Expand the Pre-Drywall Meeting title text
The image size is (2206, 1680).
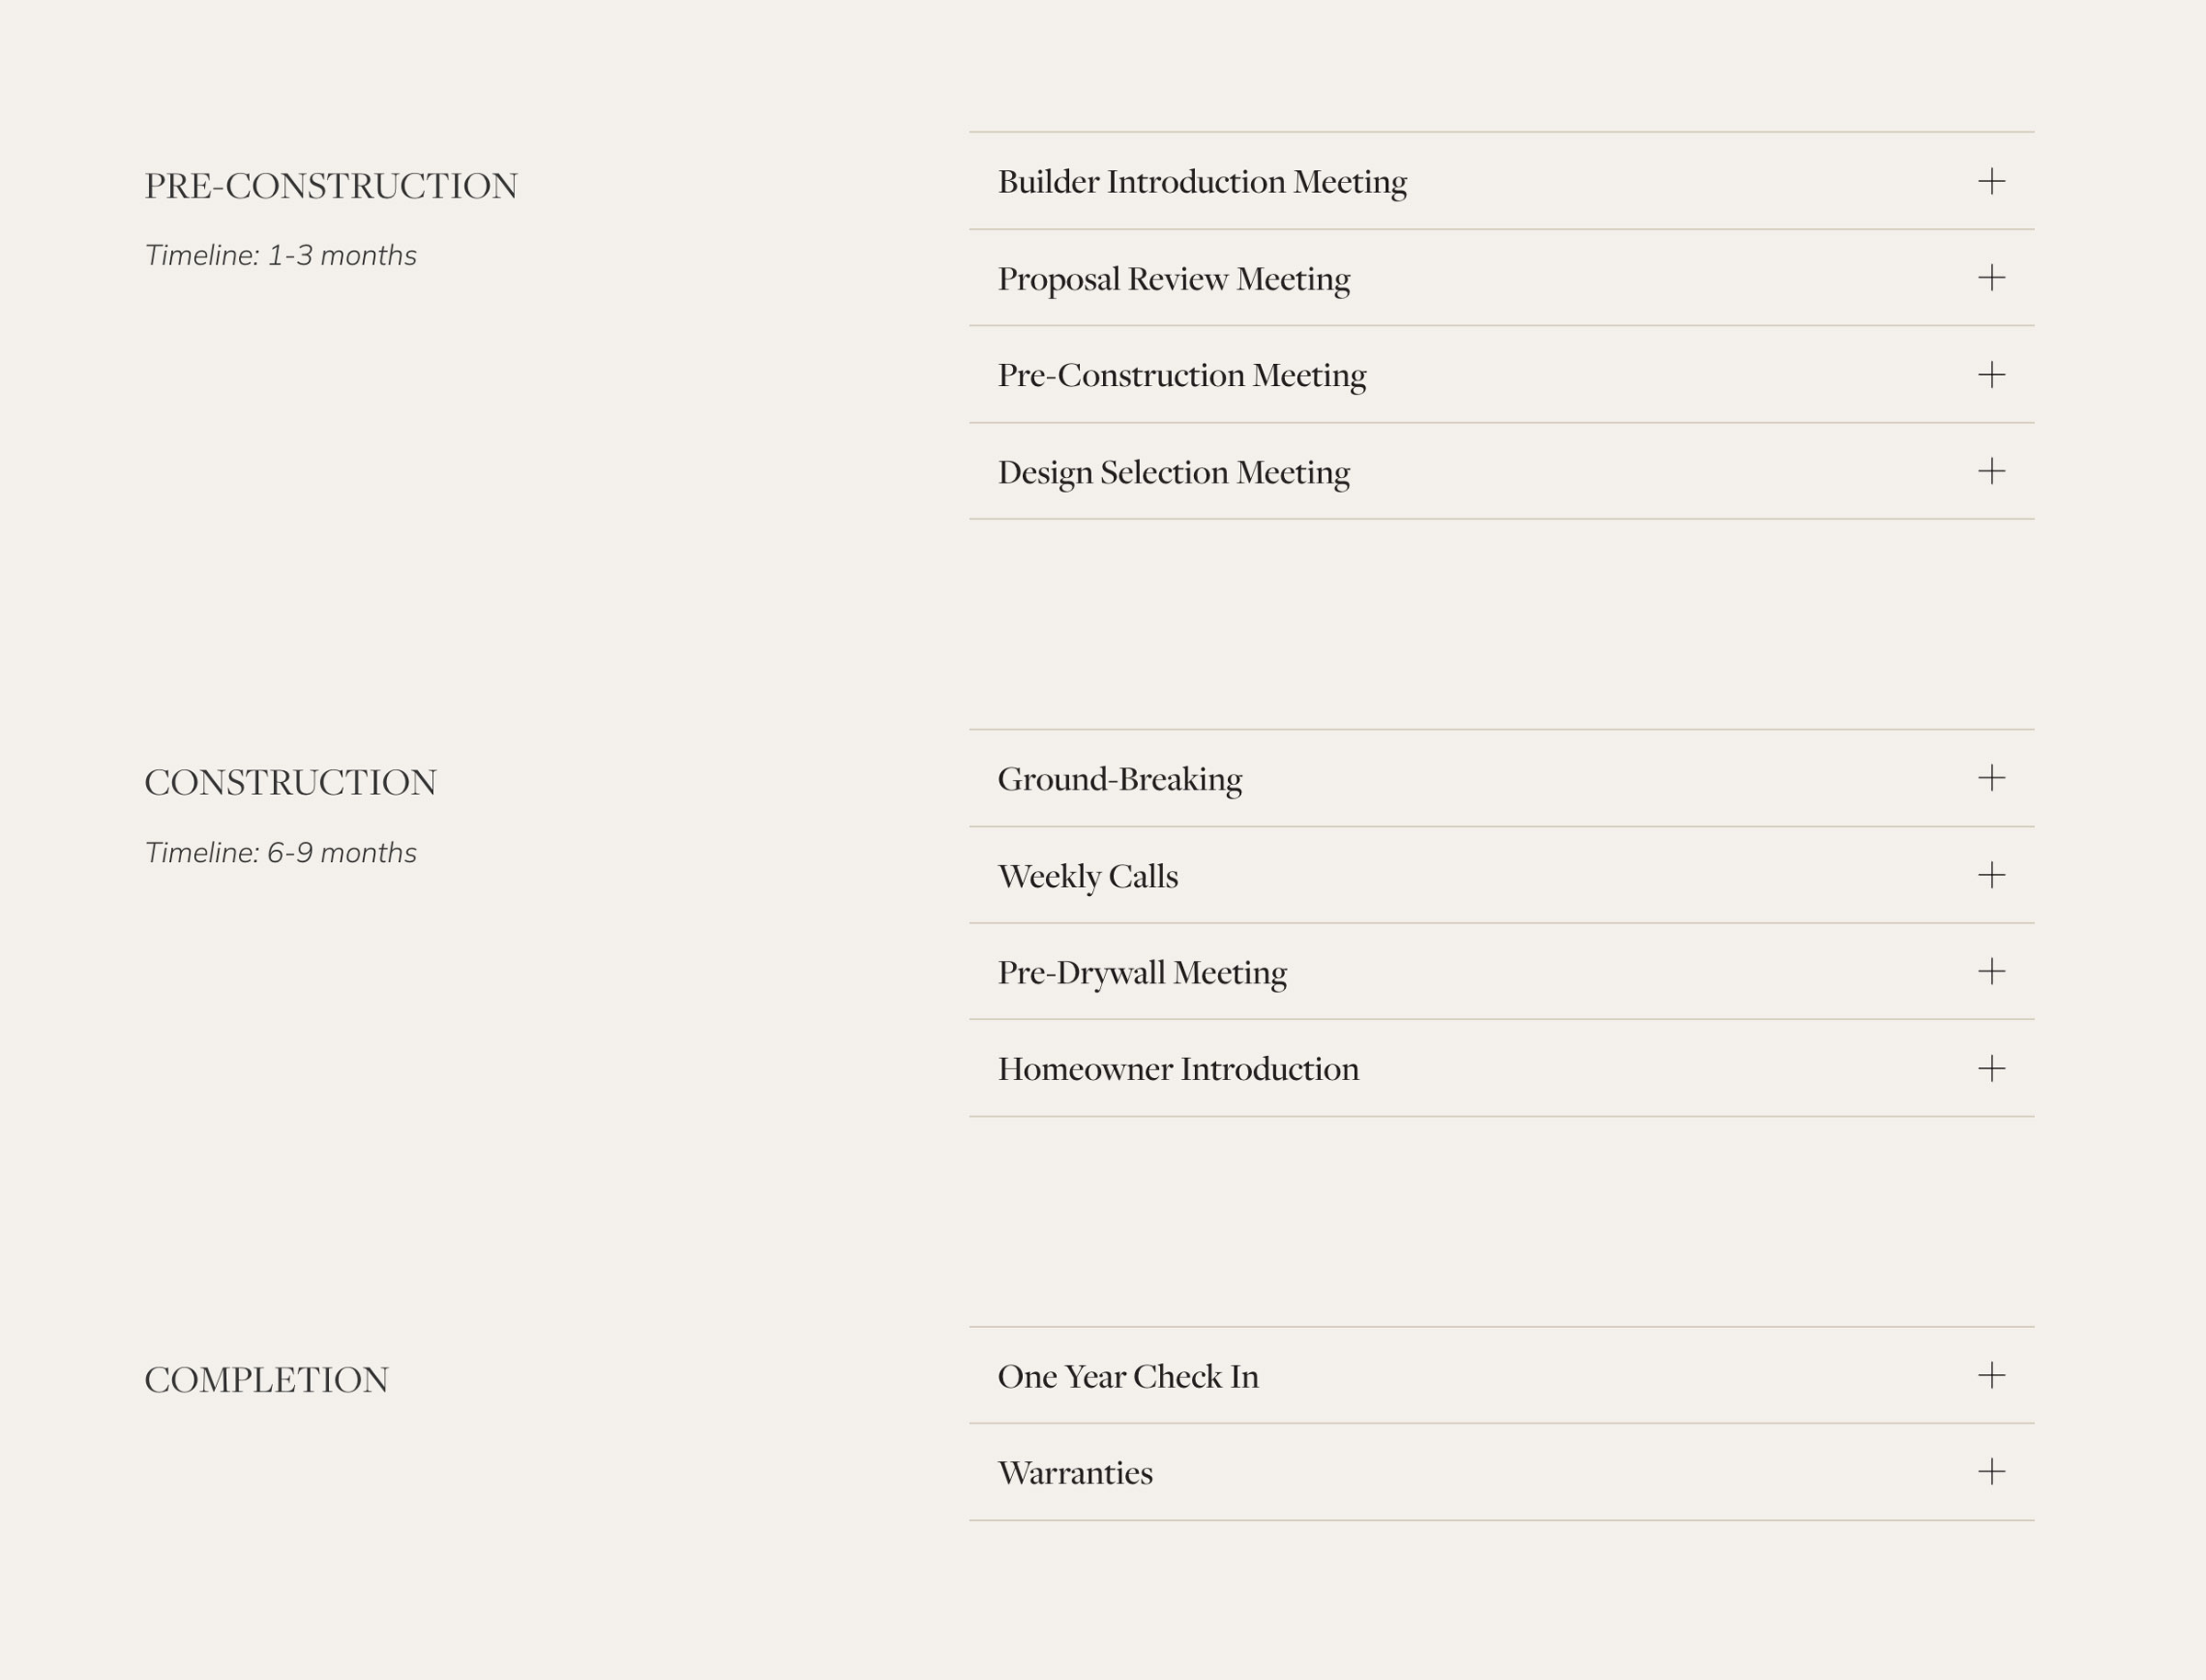coord(1142,972)
